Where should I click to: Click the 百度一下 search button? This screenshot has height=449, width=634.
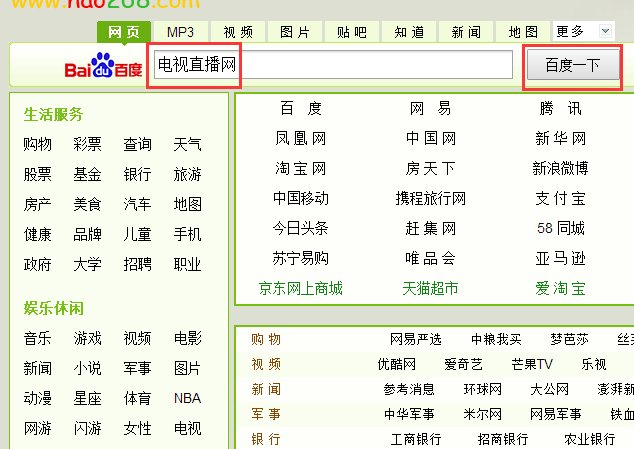[x=573, y=65]
